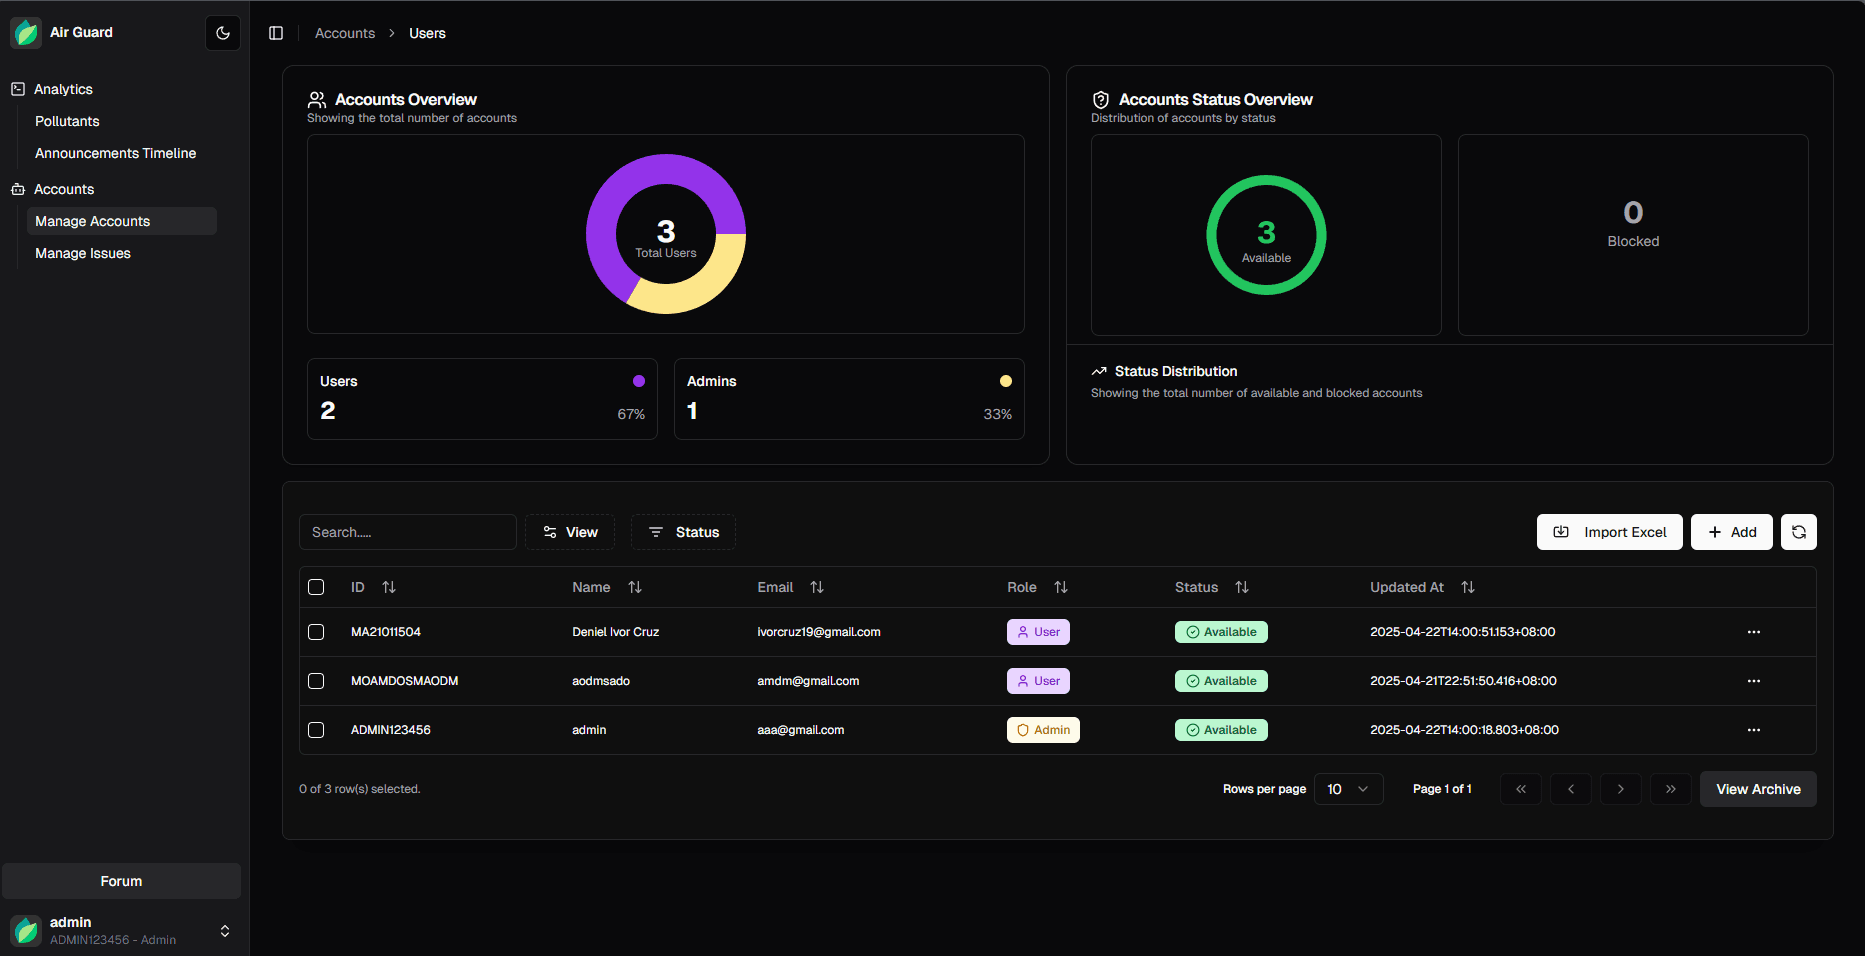Click admin profile avatar at bottom
This screenshot has height=956, width=1865.
click(x=26, y=930)
